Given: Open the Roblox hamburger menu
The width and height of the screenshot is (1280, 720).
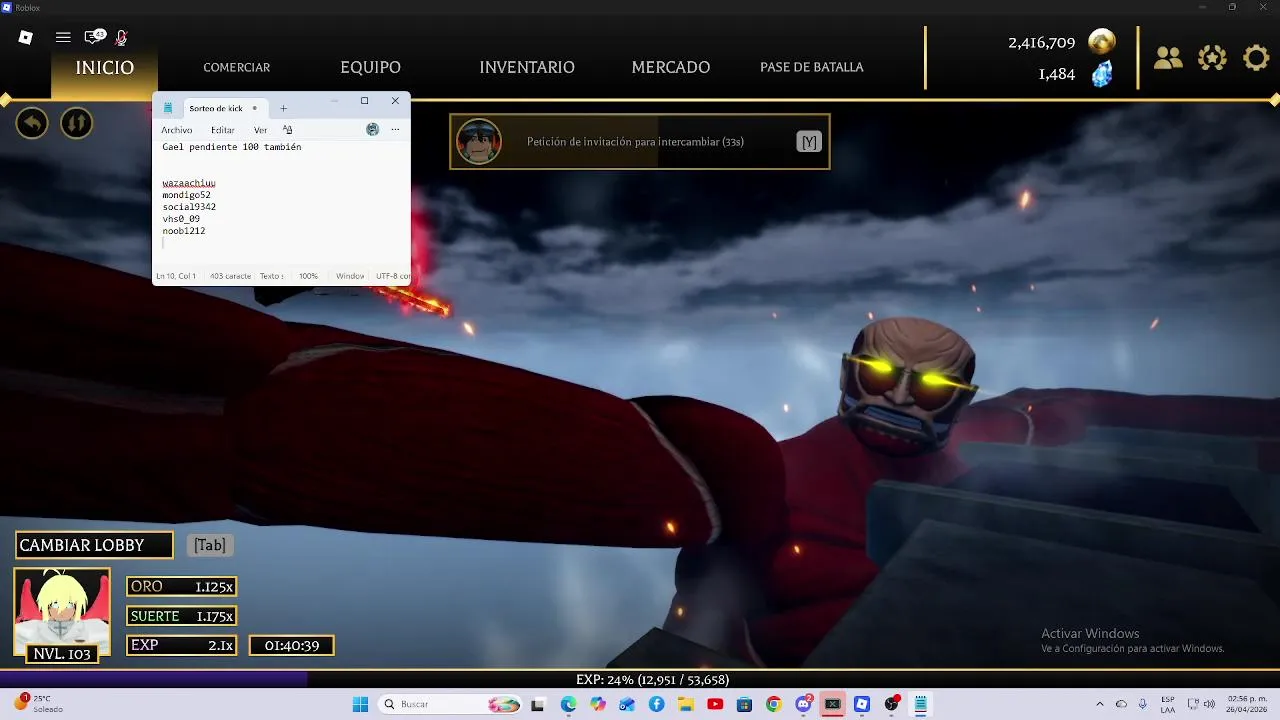Looking at the screenshot, I should (63, 37).
